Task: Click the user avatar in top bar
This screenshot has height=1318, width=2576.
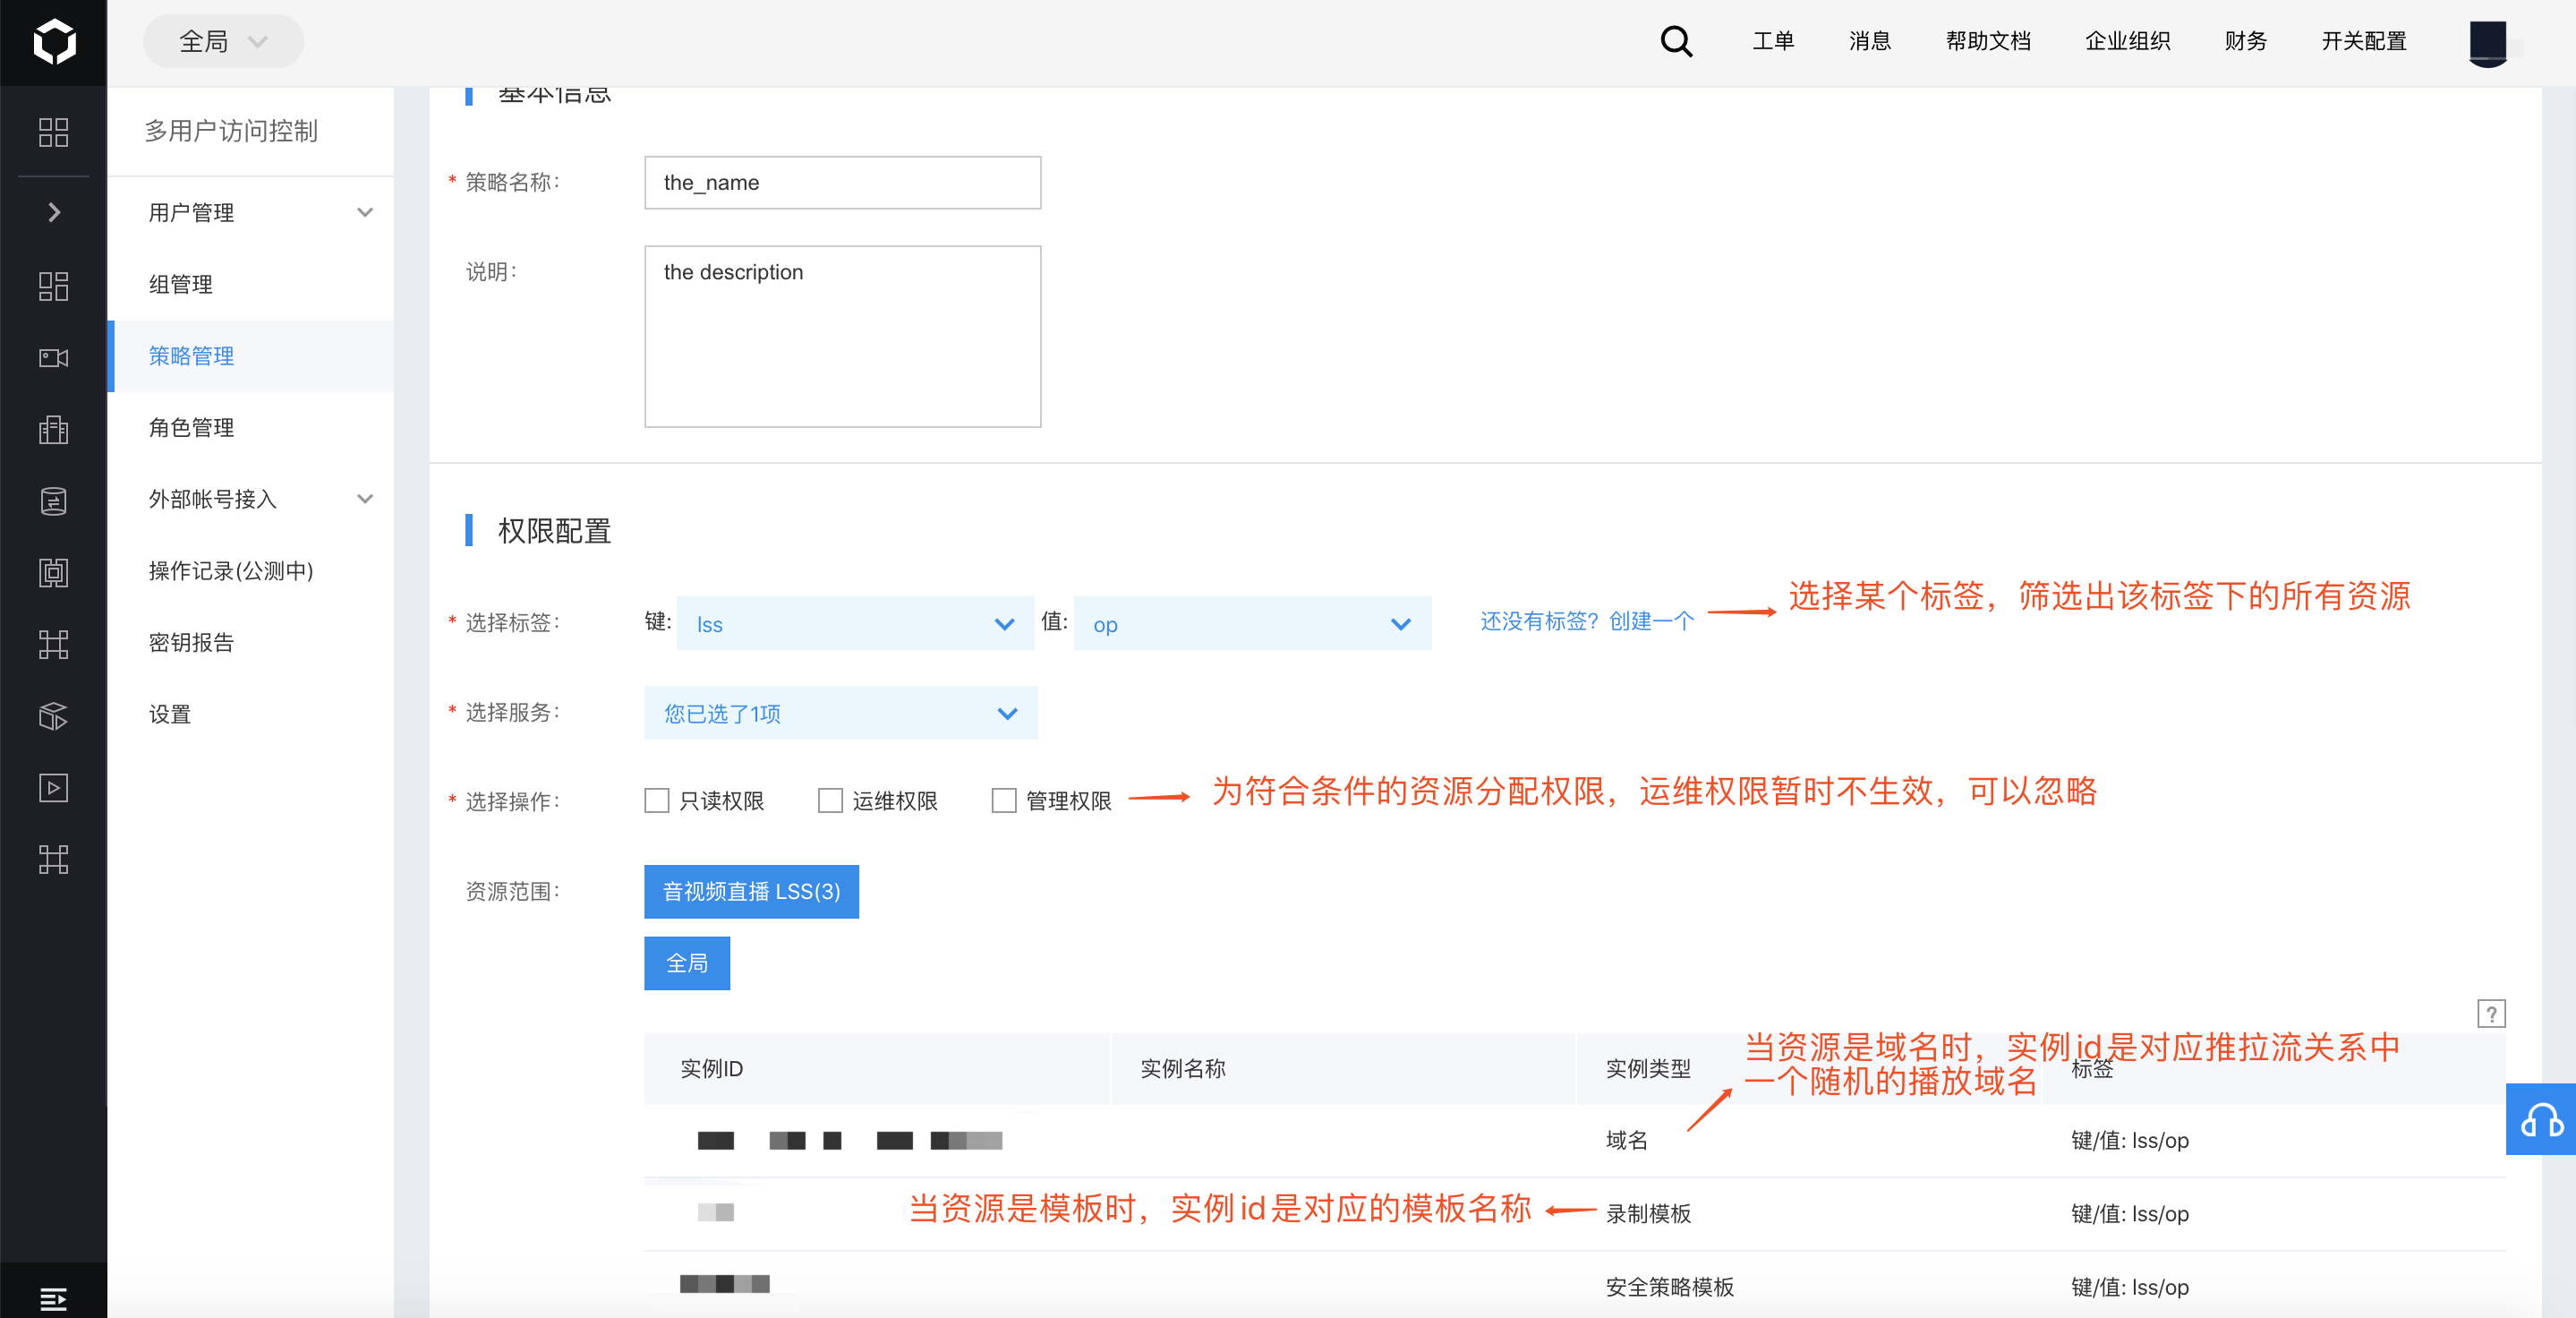Action: coord(2488,42)
